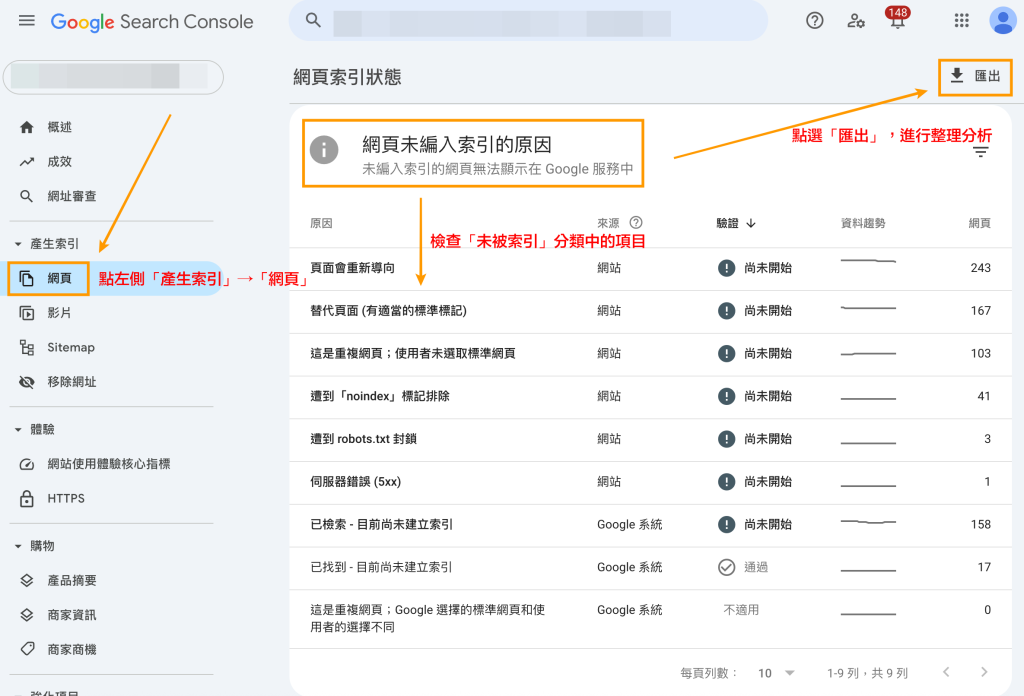
Task: Click the 來源 help question icon
Action: [635, 223]
